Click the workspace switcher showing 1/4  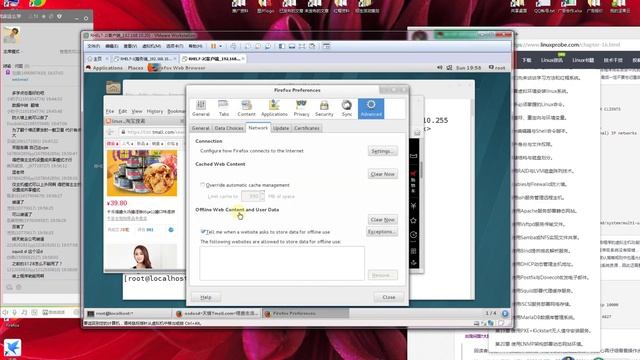point(491,313)
